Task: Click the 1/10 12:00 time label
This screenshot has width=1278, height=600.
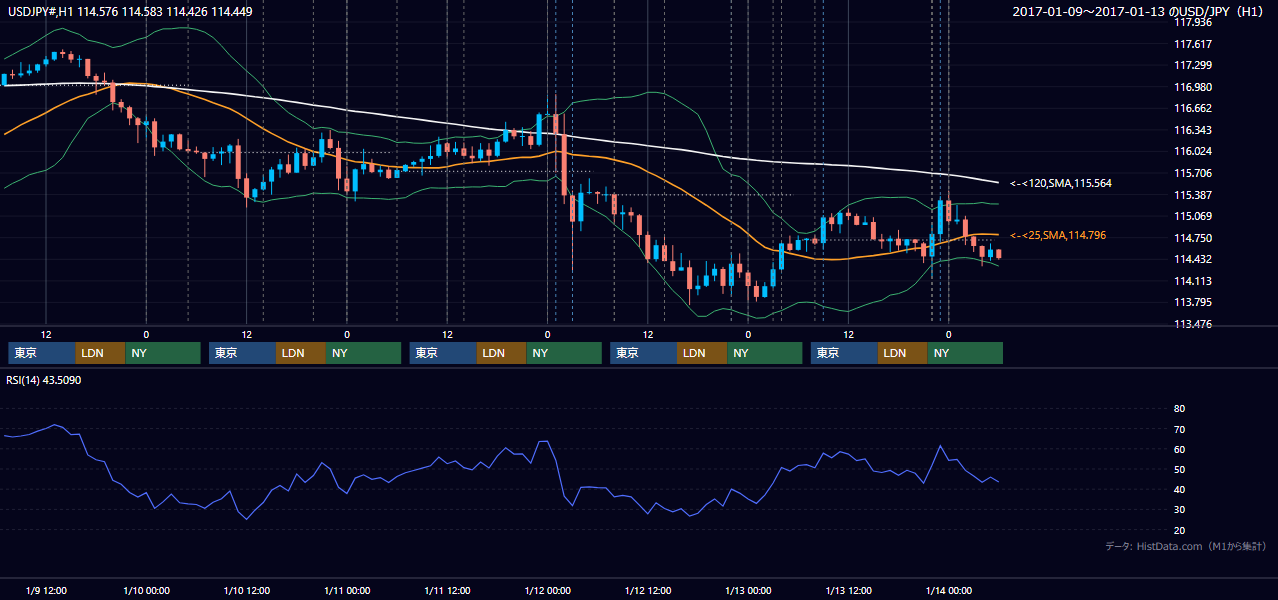Action: tap(246, 590)
